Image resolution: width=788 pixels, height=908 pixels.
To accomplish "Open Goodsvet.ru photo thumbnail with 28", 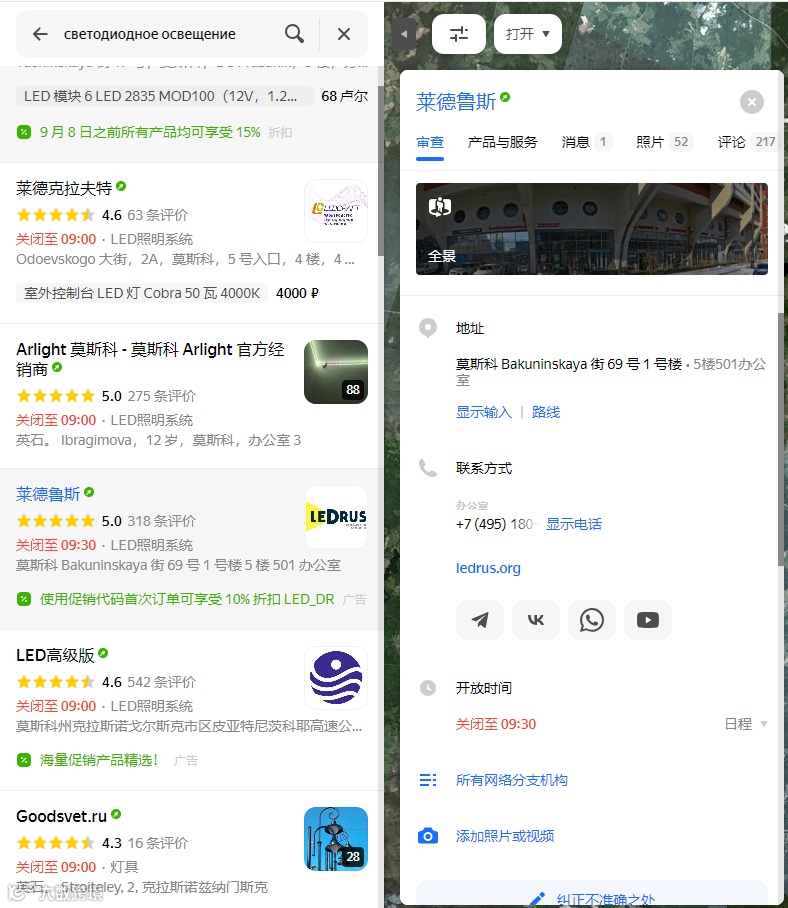I will click(336, 839).
